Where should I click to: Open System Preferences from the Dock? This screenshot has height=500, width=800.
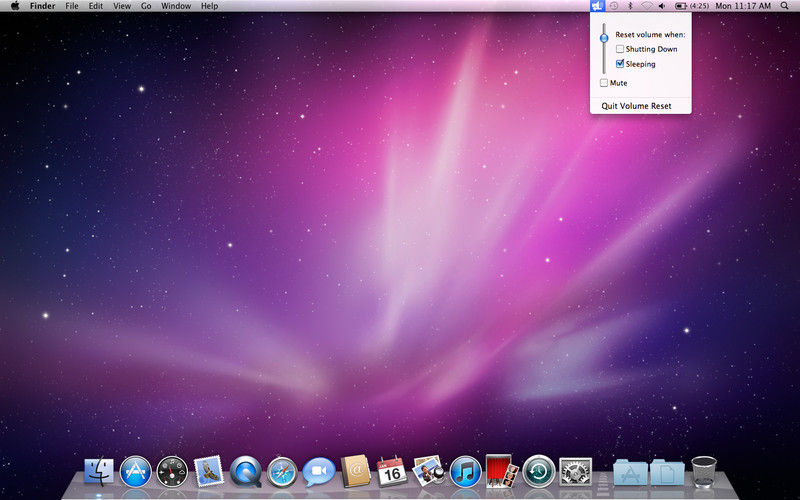[576, 471]
